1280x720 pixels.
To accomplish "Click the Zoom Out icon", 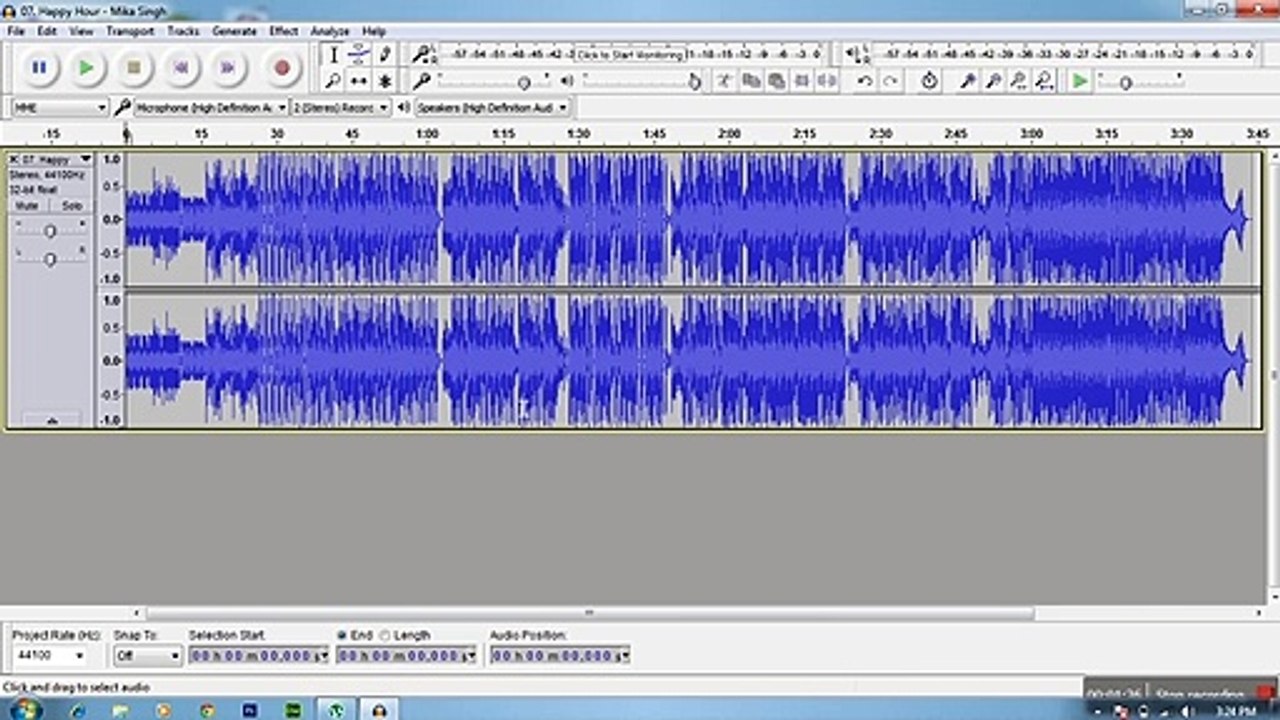I will click(x=993, y=81).
